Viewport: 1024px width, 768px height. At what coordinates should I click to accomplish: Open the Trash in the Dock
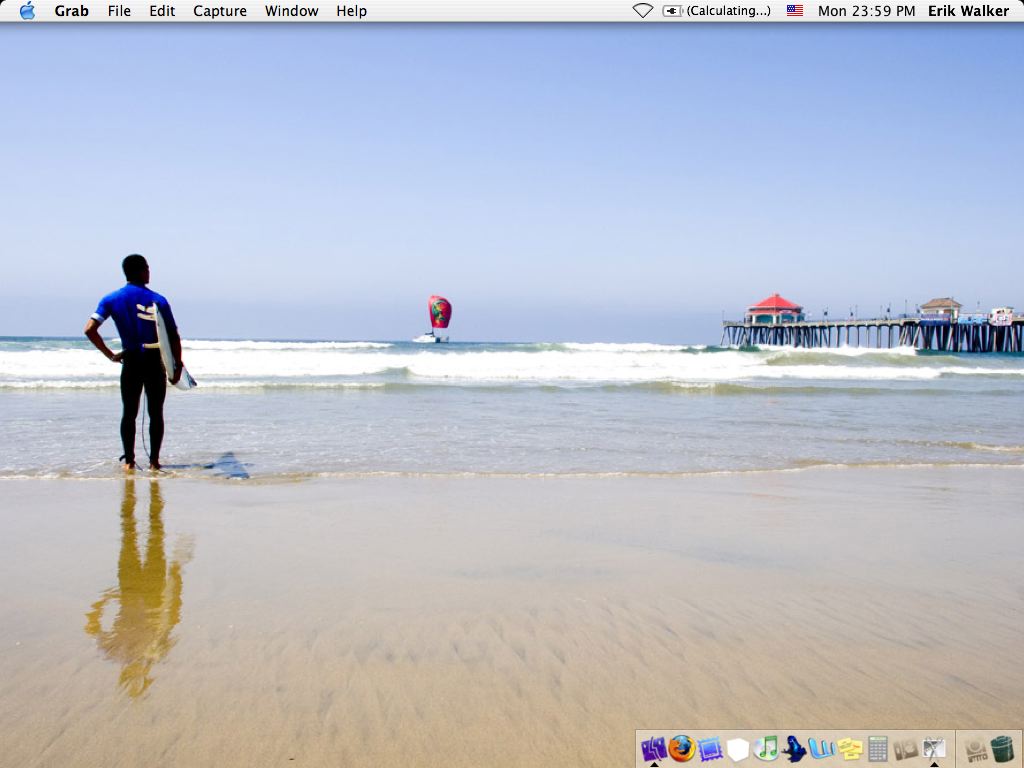pos(1002,748)
